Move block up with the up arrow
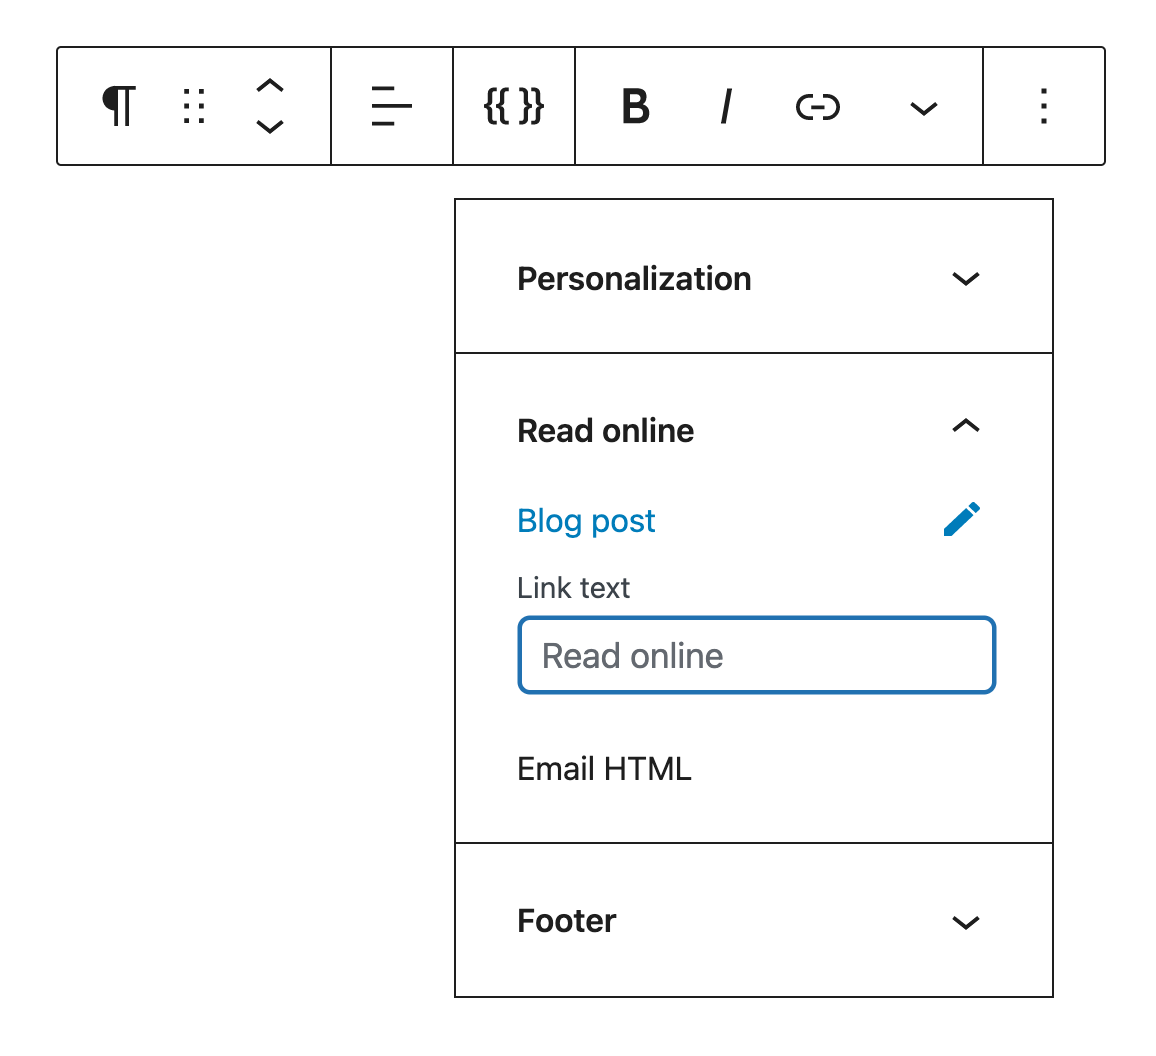Screen dimensions: 1156x1056 click(x=270, y=86)
